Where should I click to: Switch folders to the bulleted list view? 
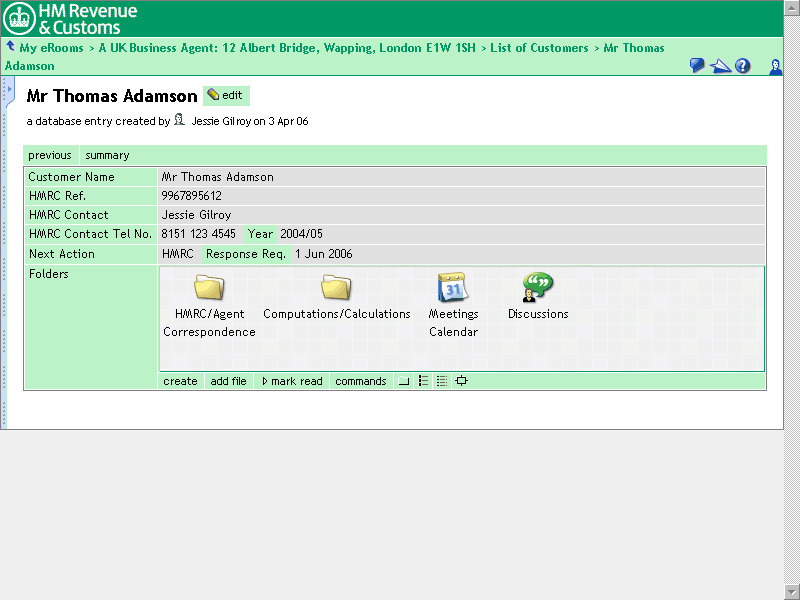coord(423,381)
